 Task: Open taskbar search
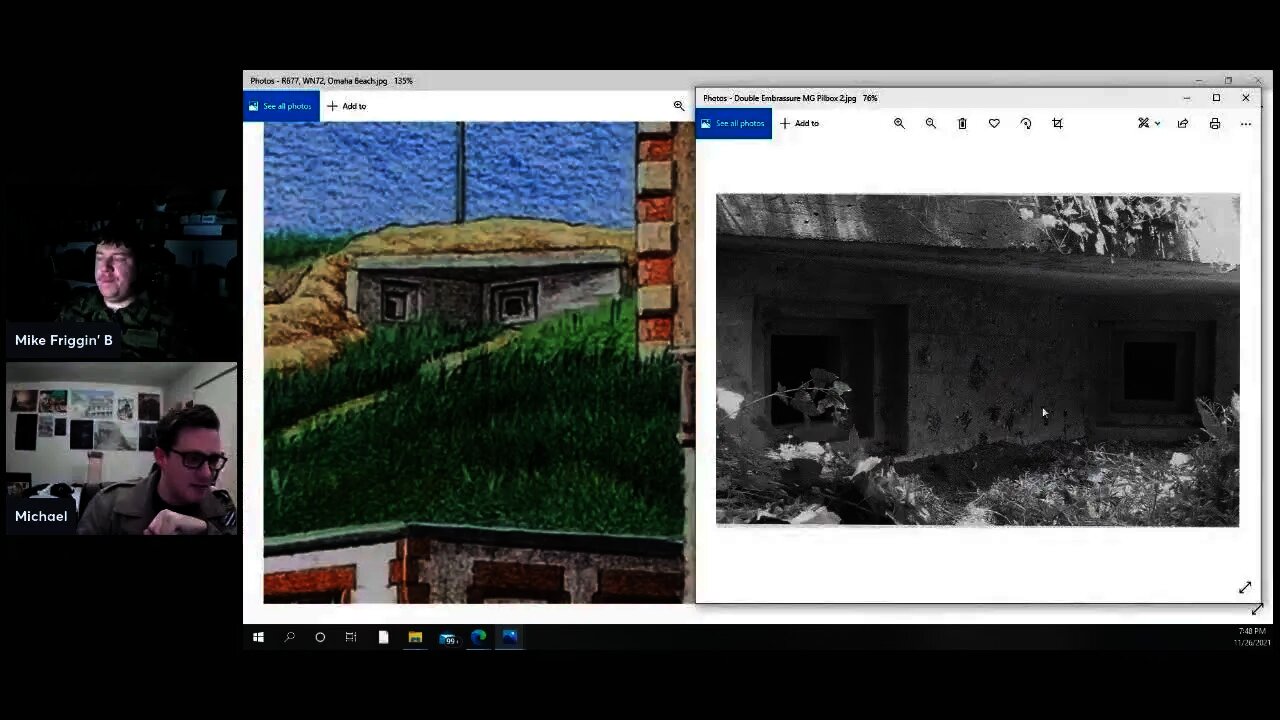point(290,637)
